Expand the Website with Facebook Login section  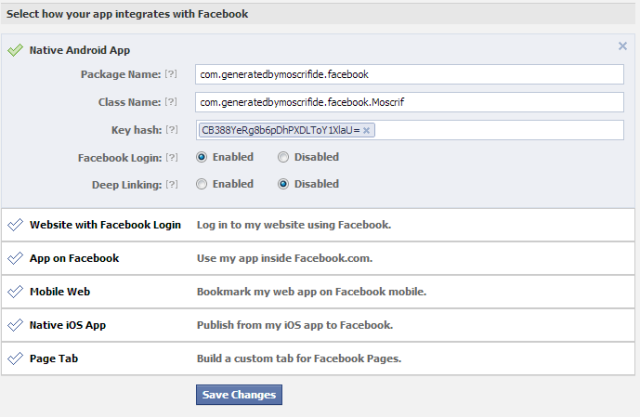(x=318, y=225)
